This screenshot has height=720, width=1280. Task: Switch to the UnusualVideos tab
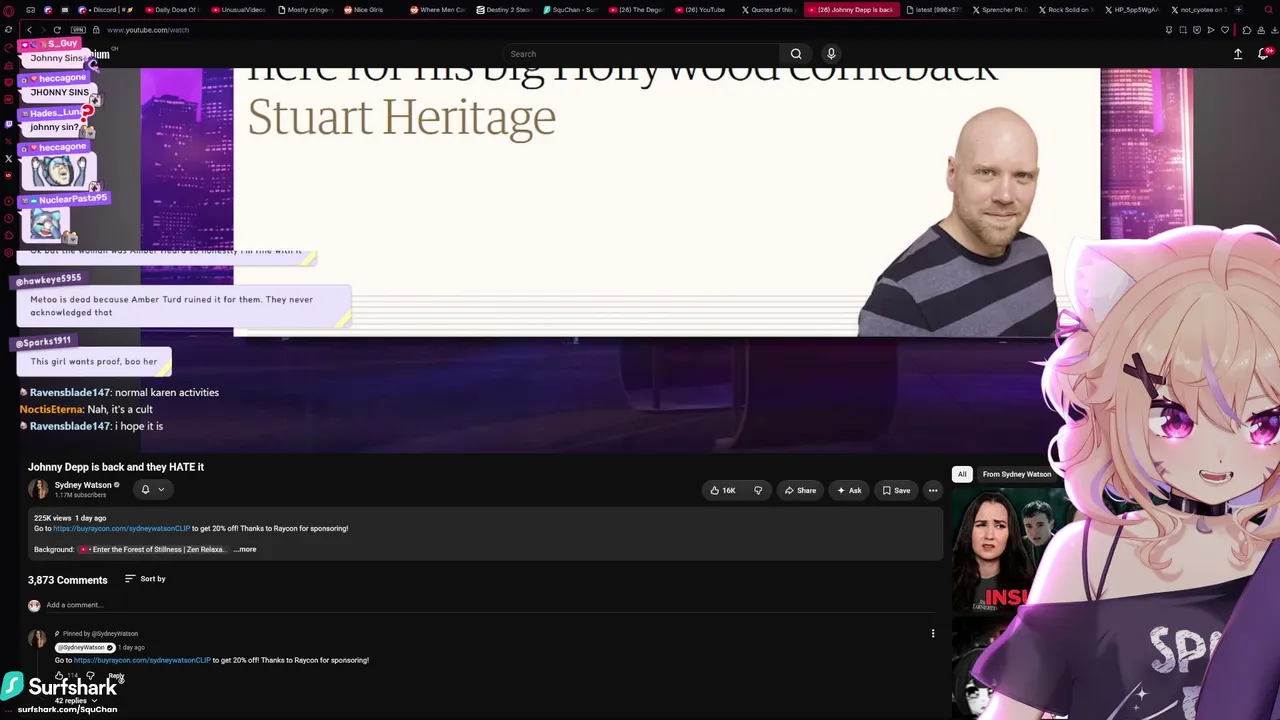point(240,10)
